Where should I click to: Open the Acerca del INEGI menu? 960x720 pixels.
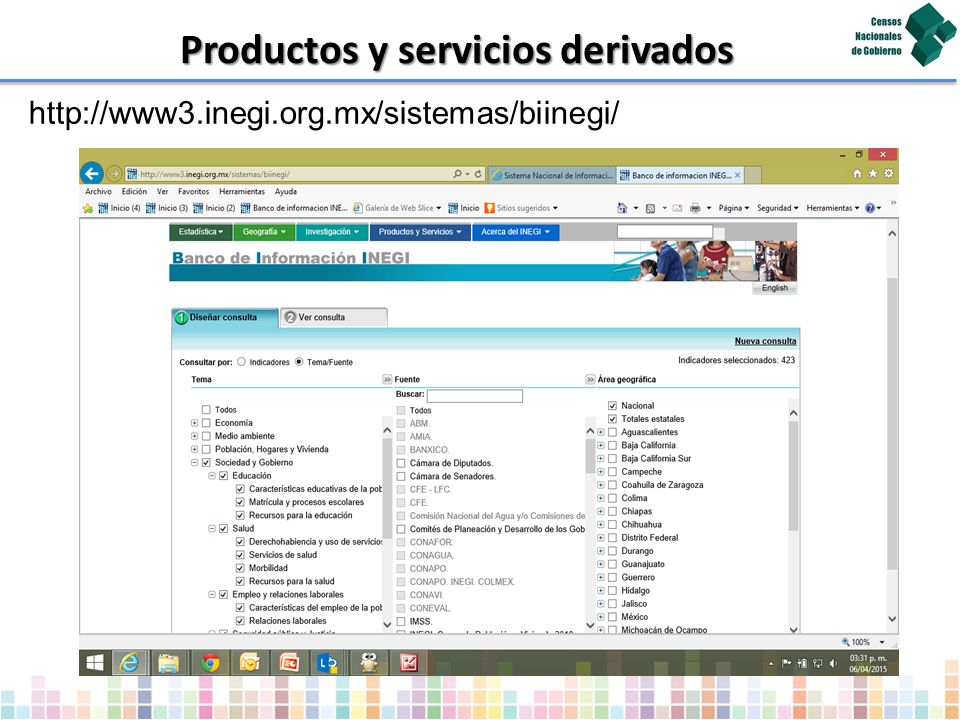pos(516,232)
